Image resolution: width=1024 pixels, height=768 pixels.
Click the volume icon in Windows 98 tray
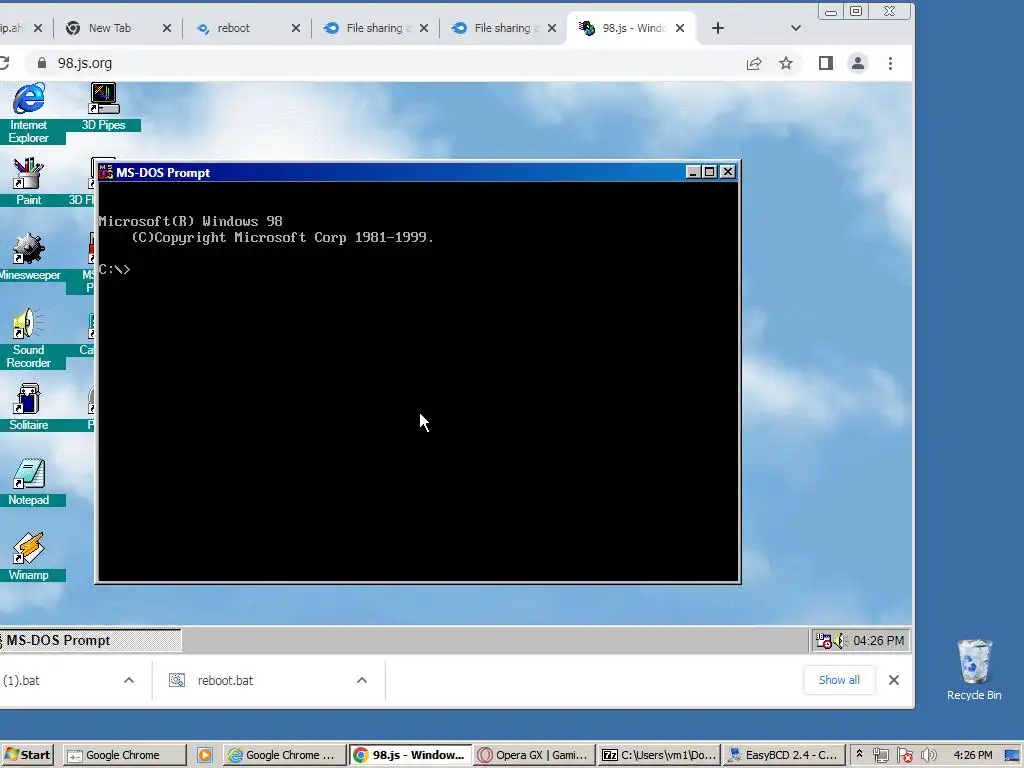click(840, 641)
